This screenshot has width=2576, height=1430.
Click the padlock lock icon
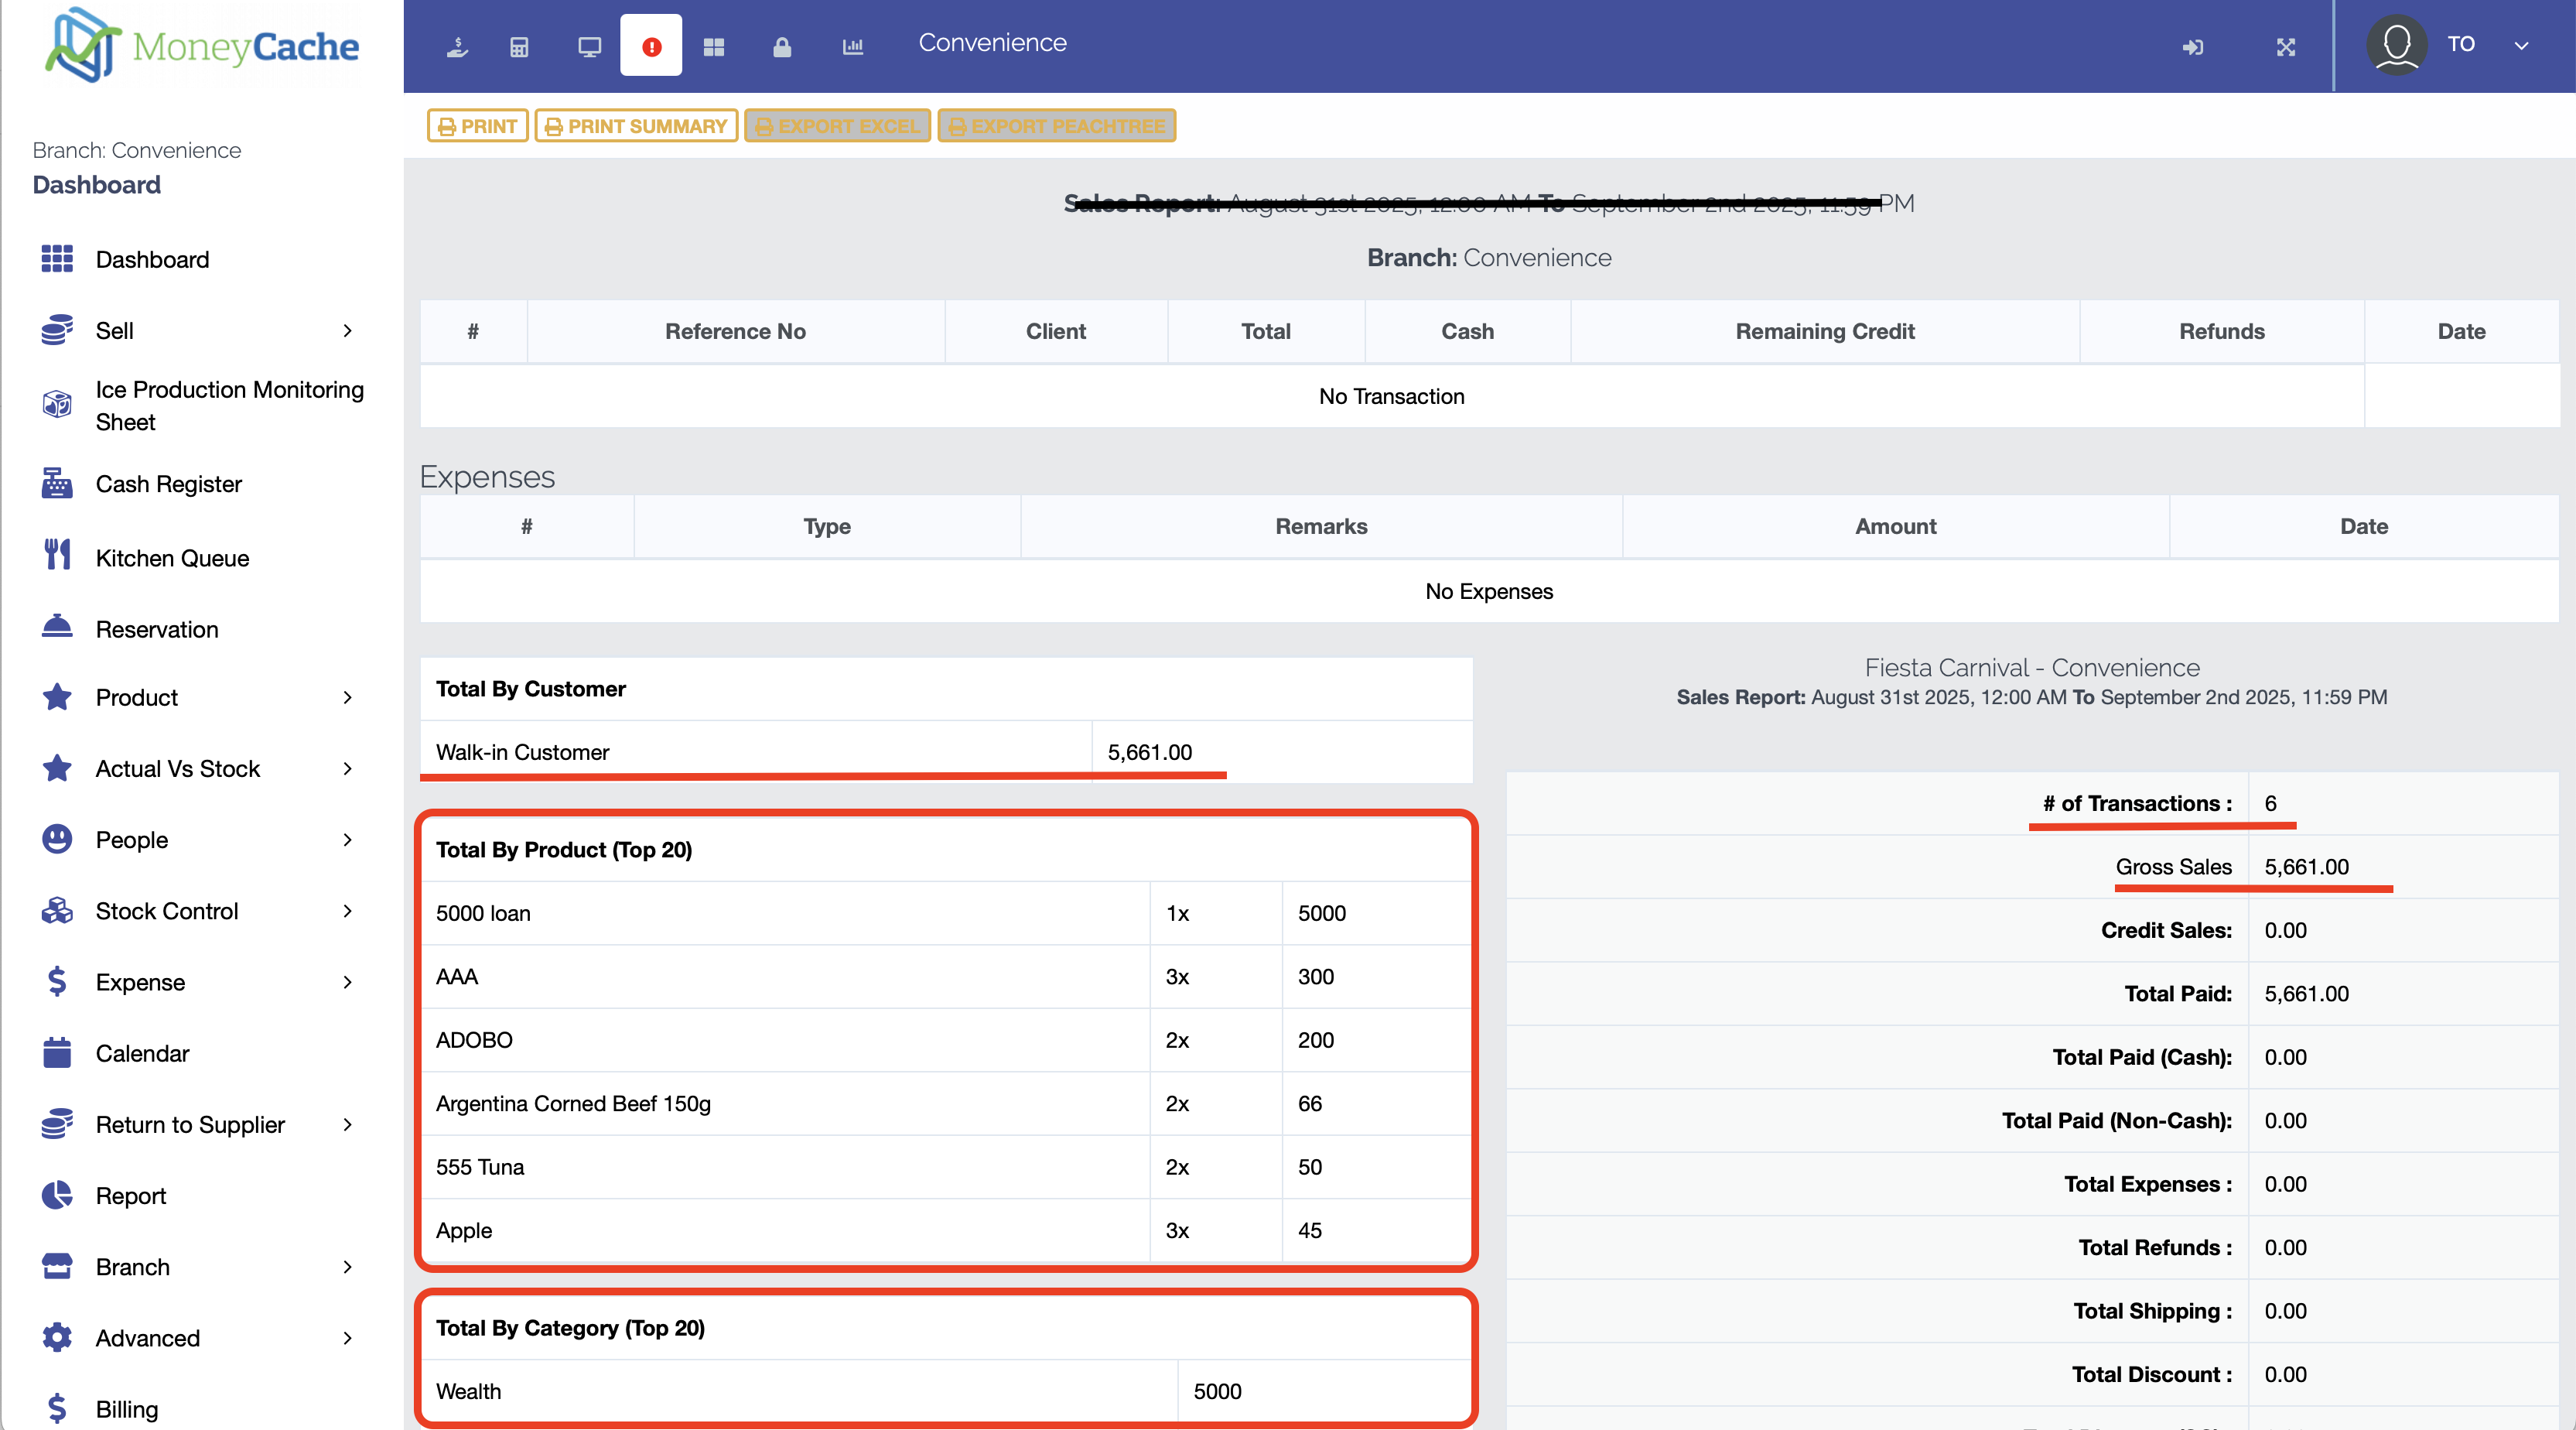pyautogui.click(x=782, y=46)
